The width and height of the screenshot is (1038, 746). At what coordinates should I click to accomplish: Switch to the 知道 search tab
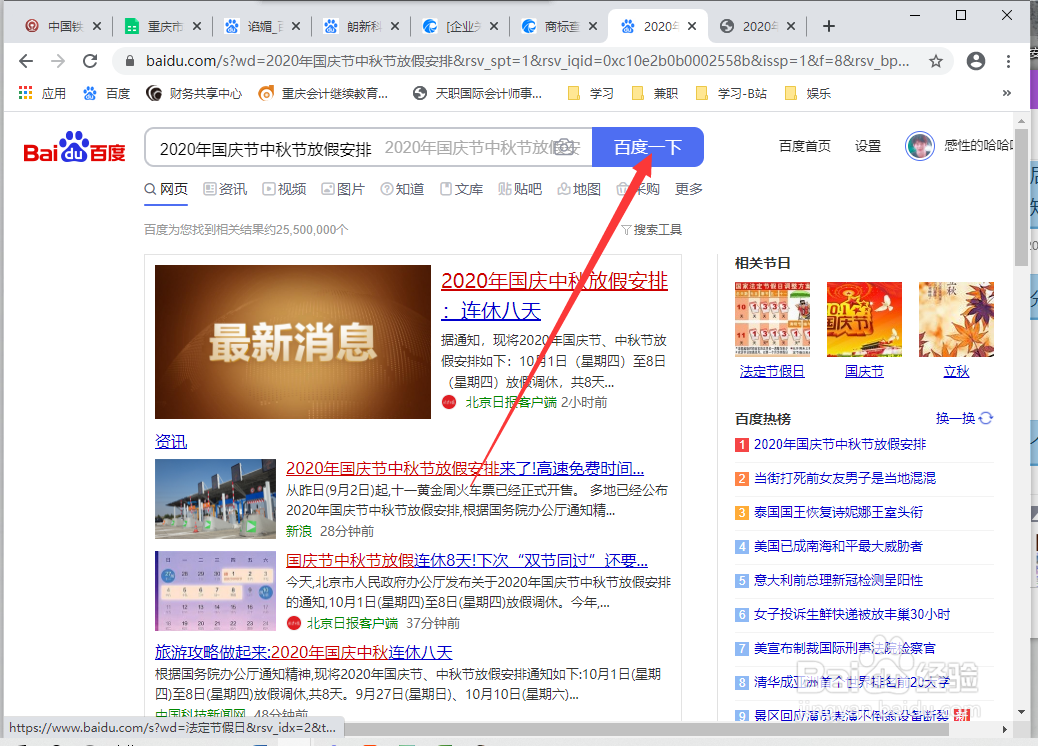tap(402, 189)
